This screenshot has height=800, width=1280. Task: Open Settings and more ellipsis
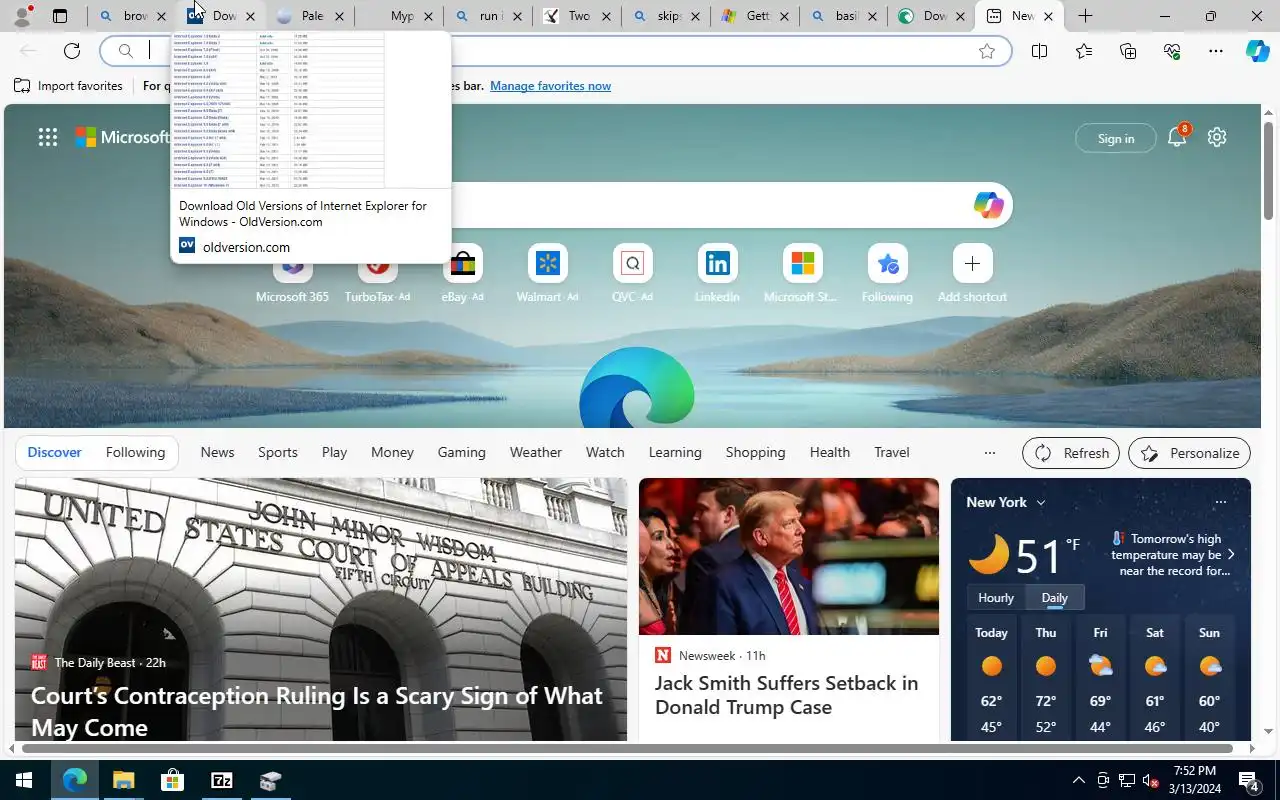pos(1216,51)
